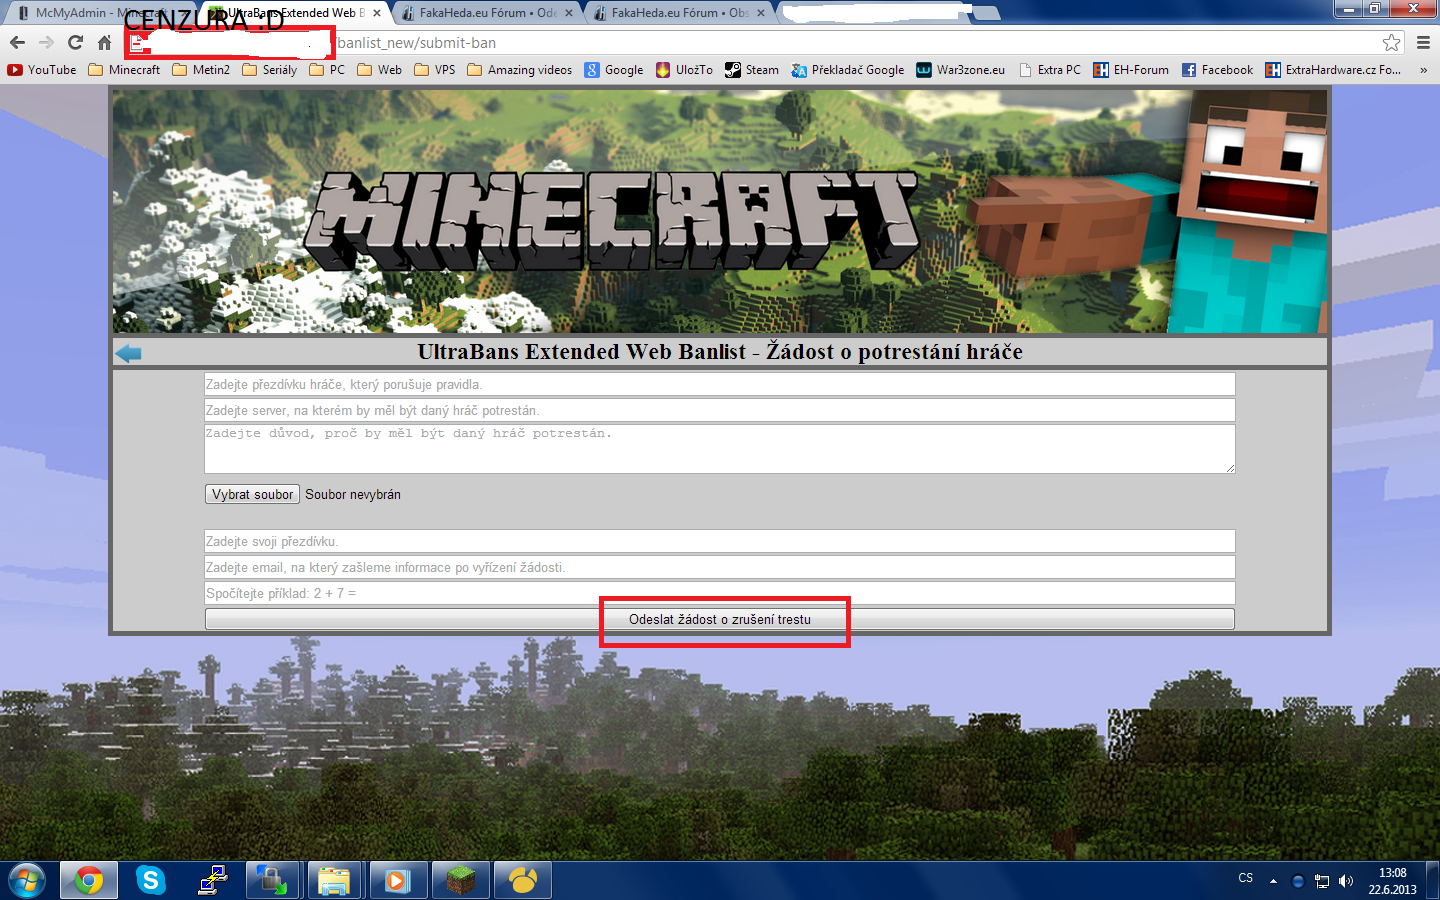Open the padlock with green arrow taskbar icon

[271, 881]
